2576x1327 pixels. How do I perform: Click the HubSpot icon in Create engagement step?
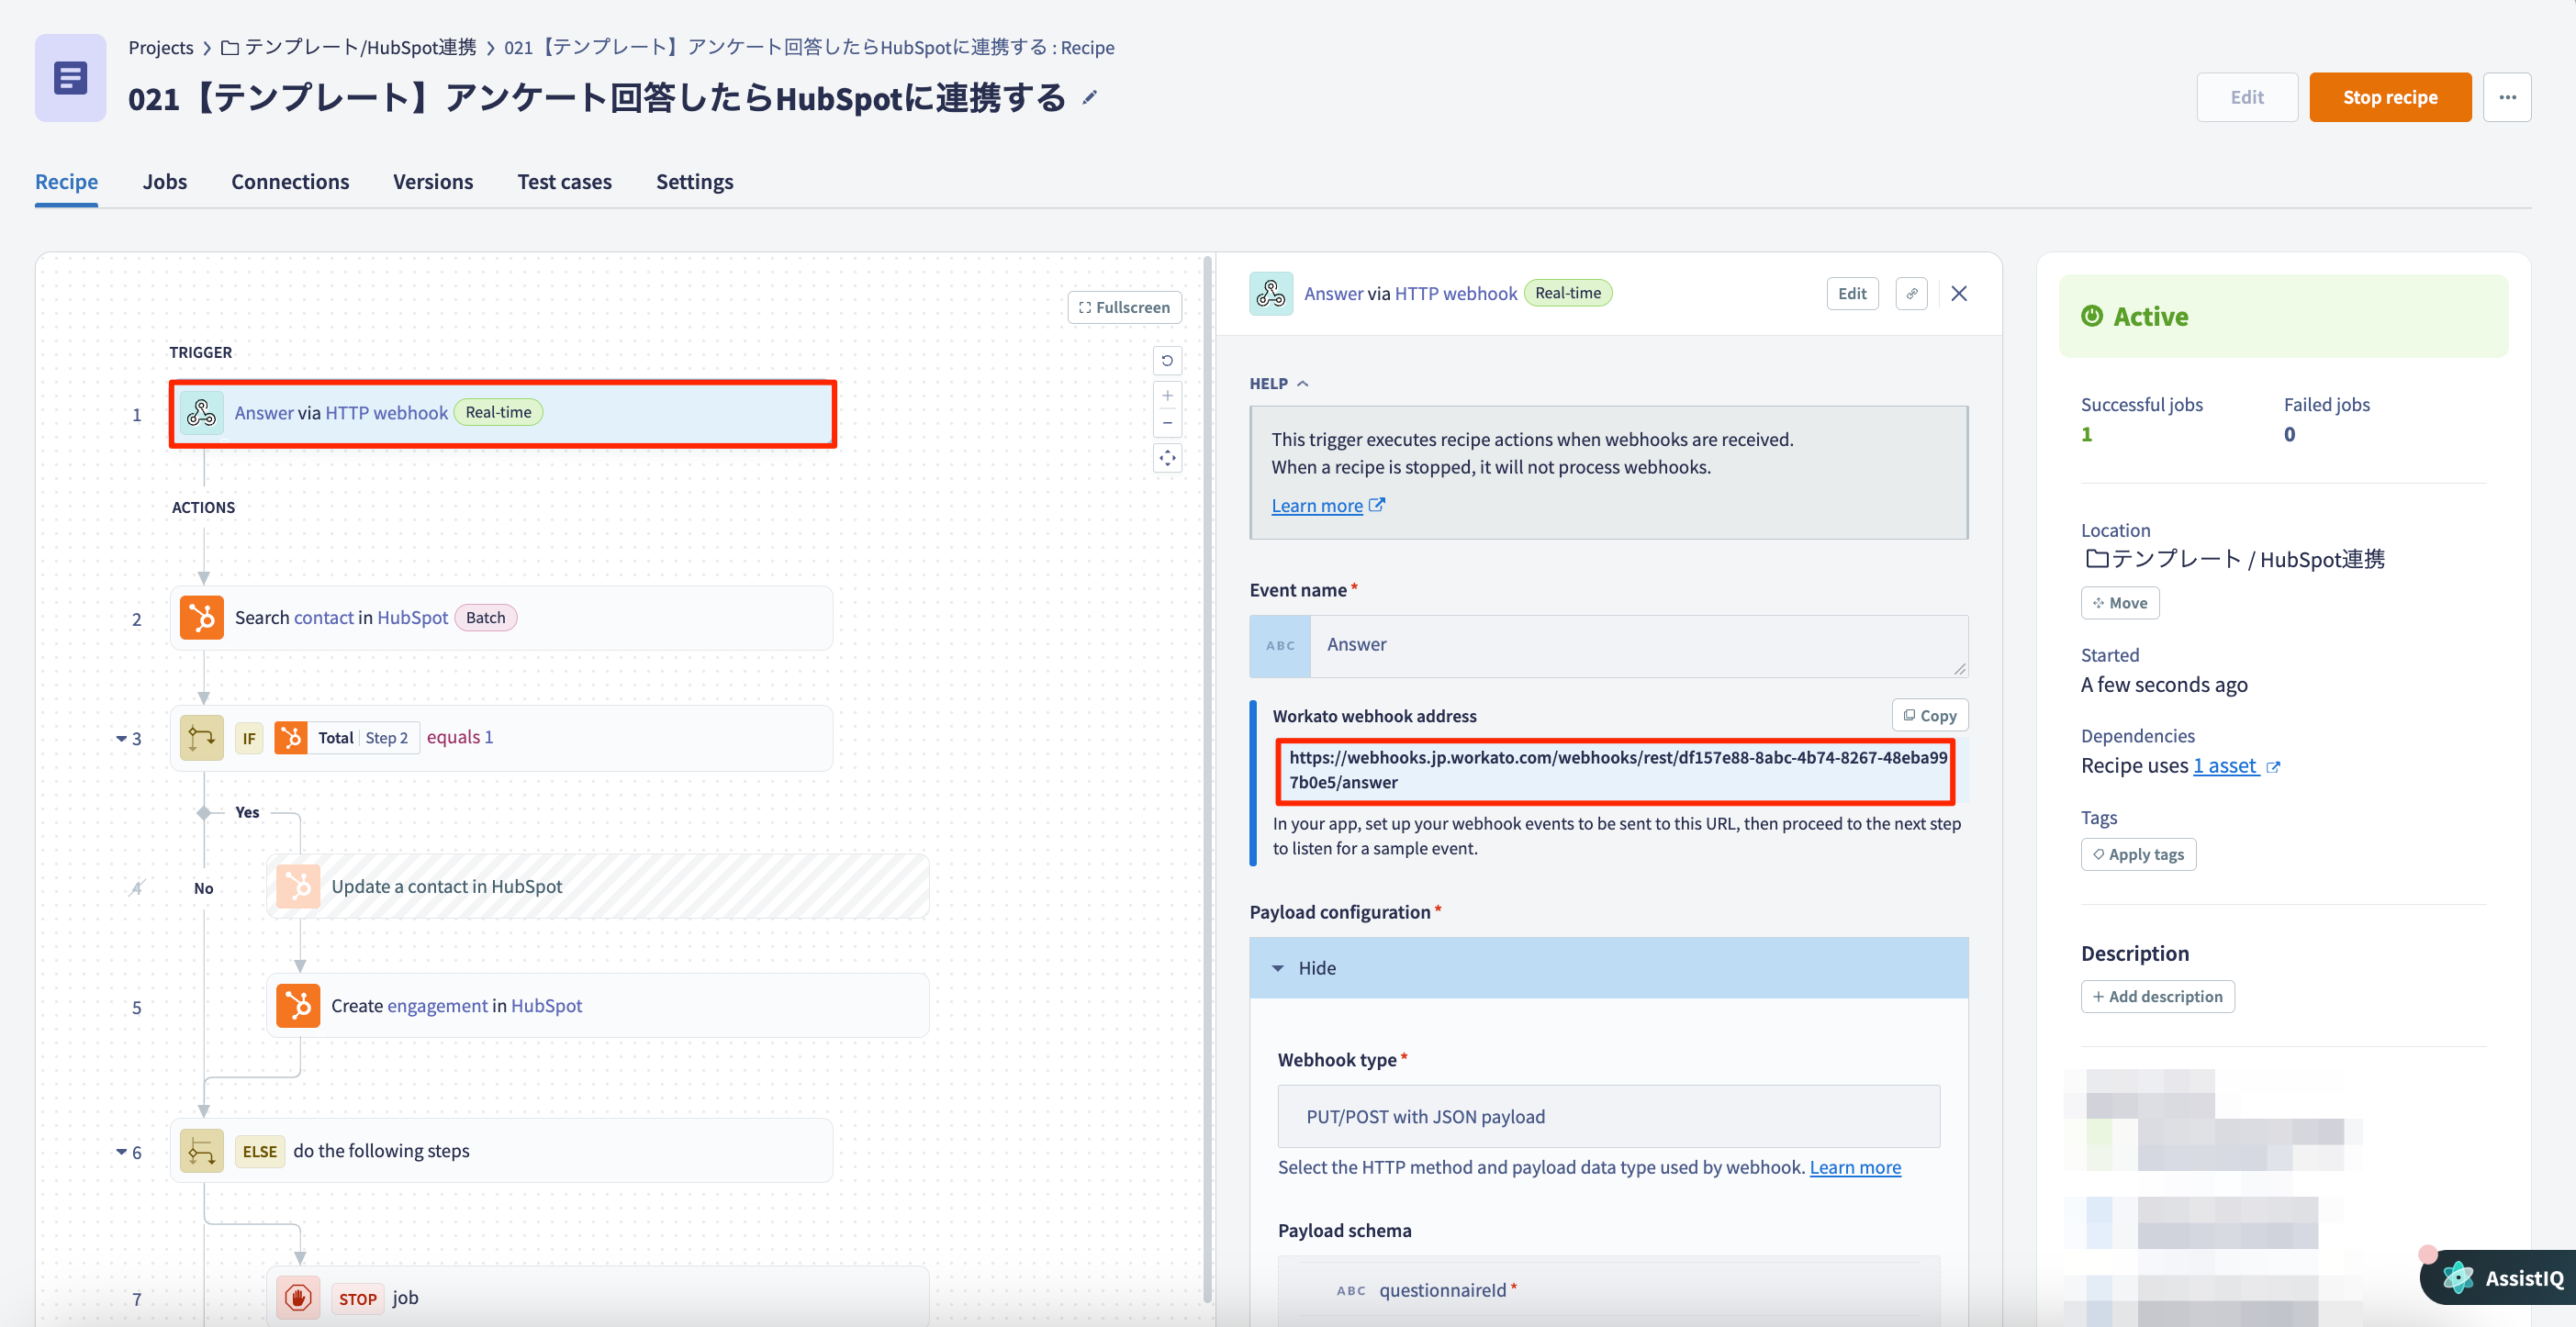(x=298, y=1006)
